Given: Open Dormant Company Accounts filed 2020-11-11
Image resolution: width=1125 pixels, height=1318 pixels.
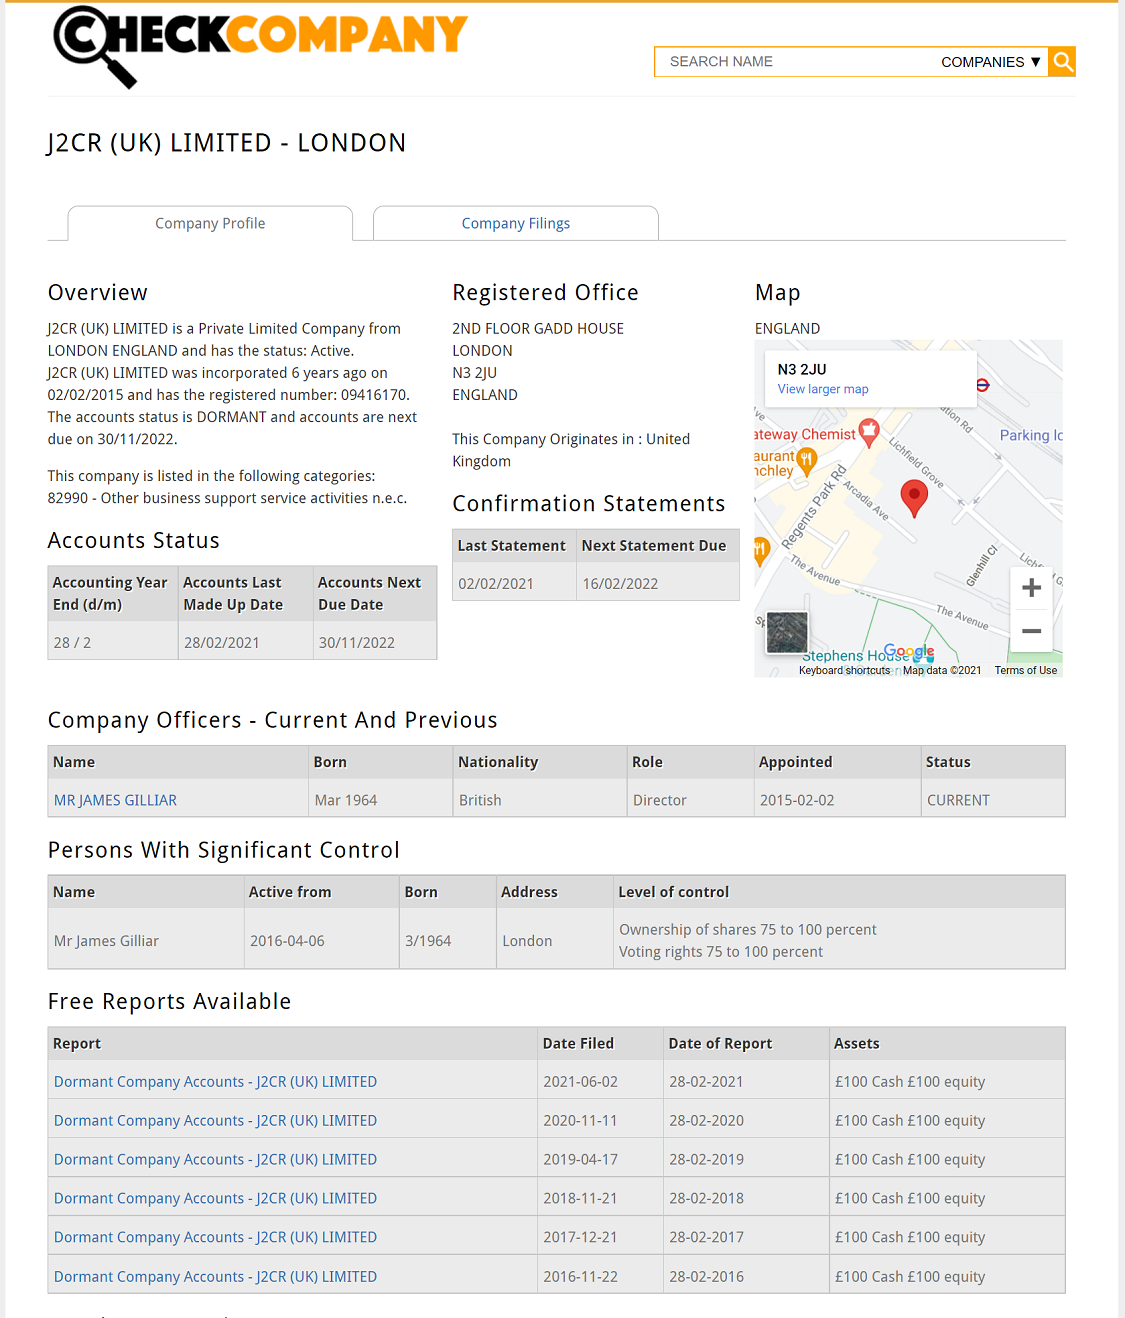Looking at the screenshot, I should tap(215, 1121).
